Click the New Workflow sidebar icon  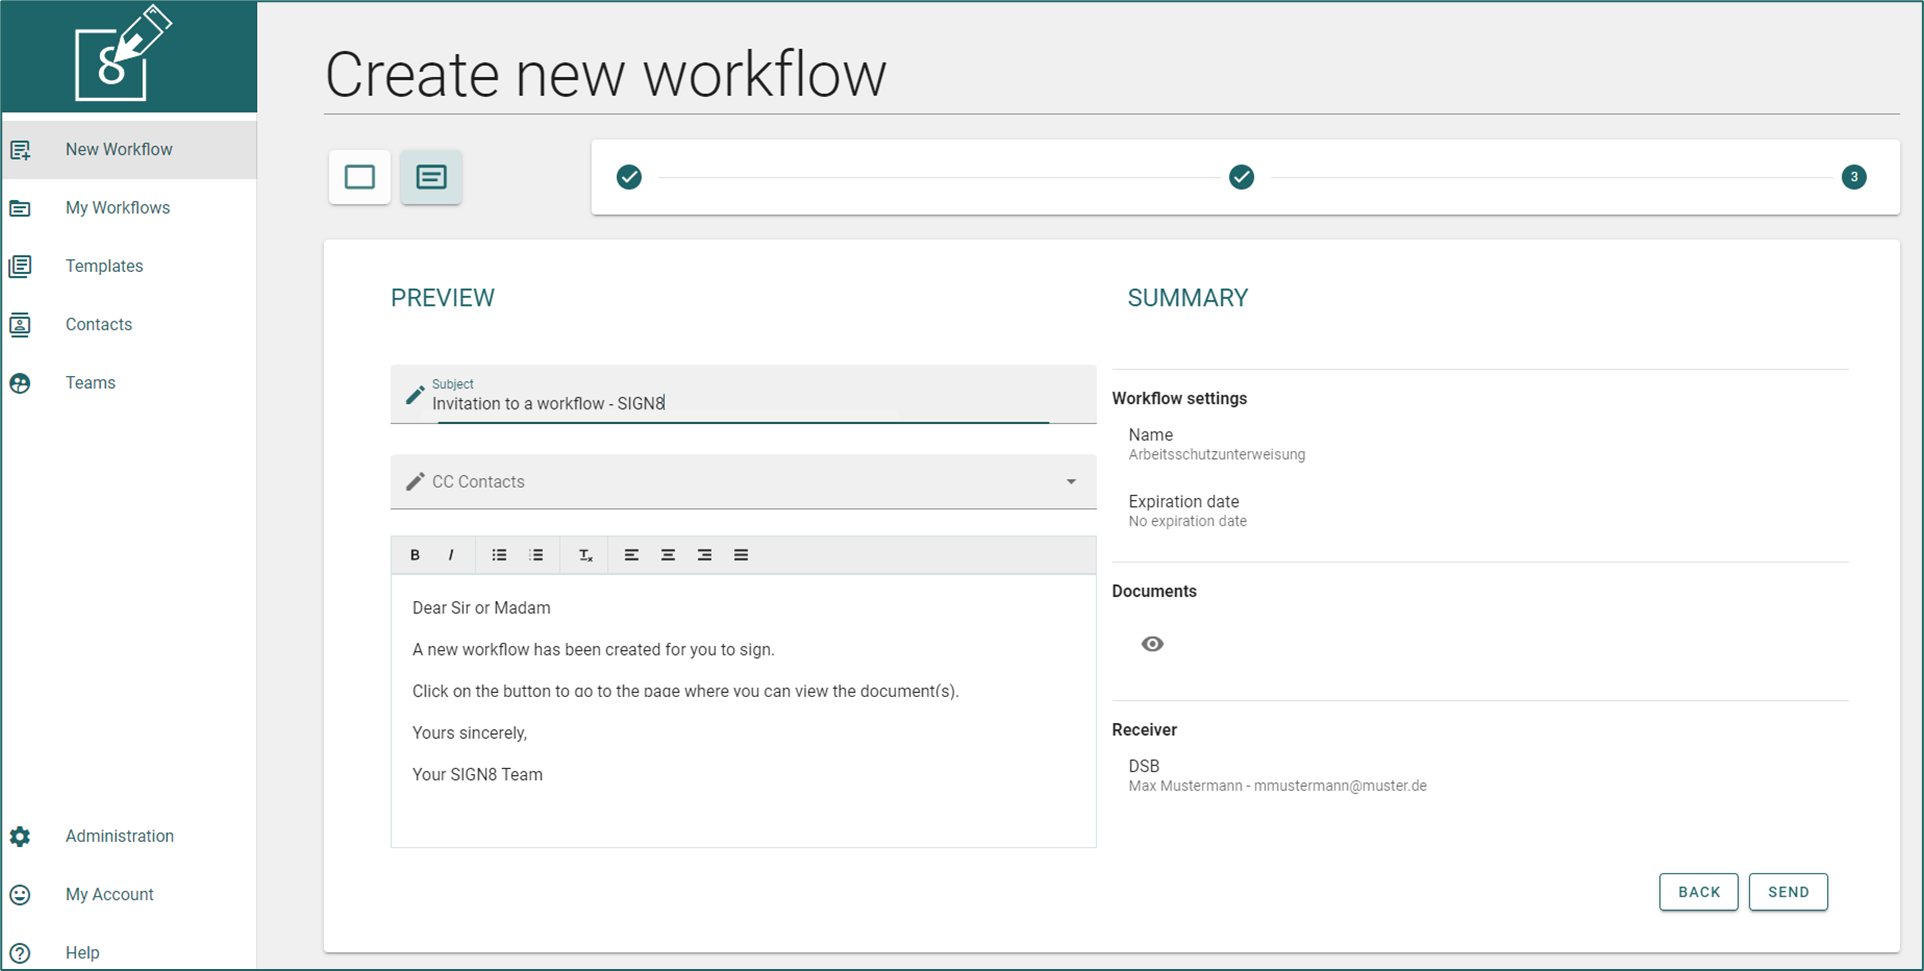[20, 150]
